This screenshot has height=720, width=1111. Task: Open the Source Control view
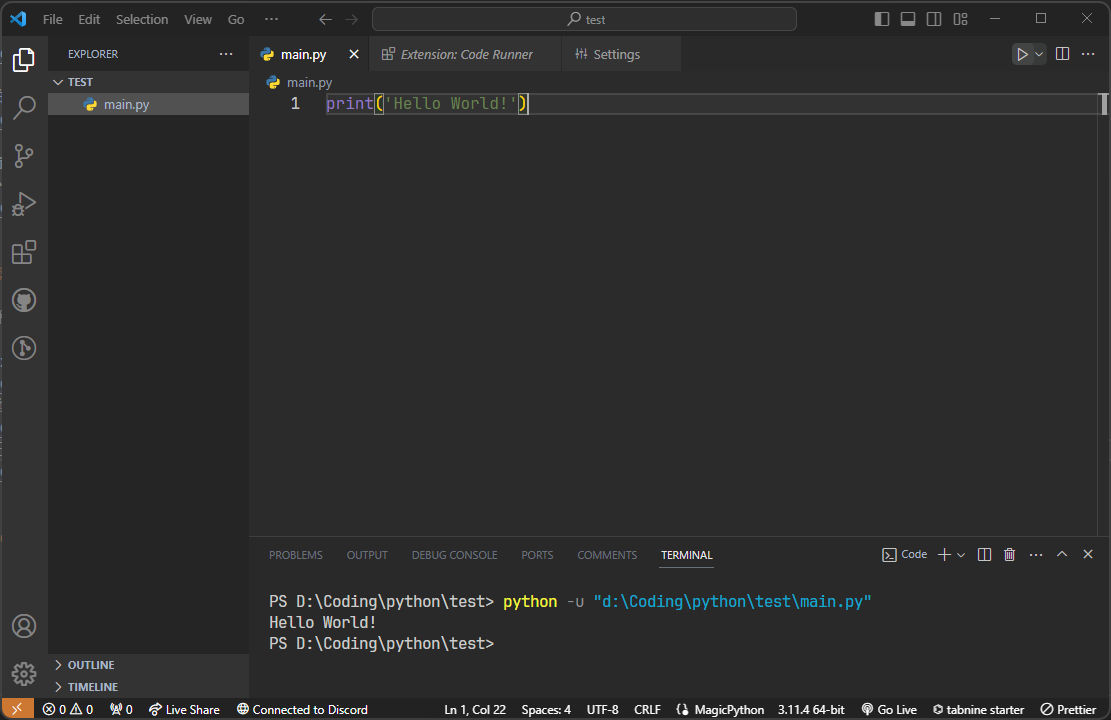pyautogui.click(x=24, y=155)
